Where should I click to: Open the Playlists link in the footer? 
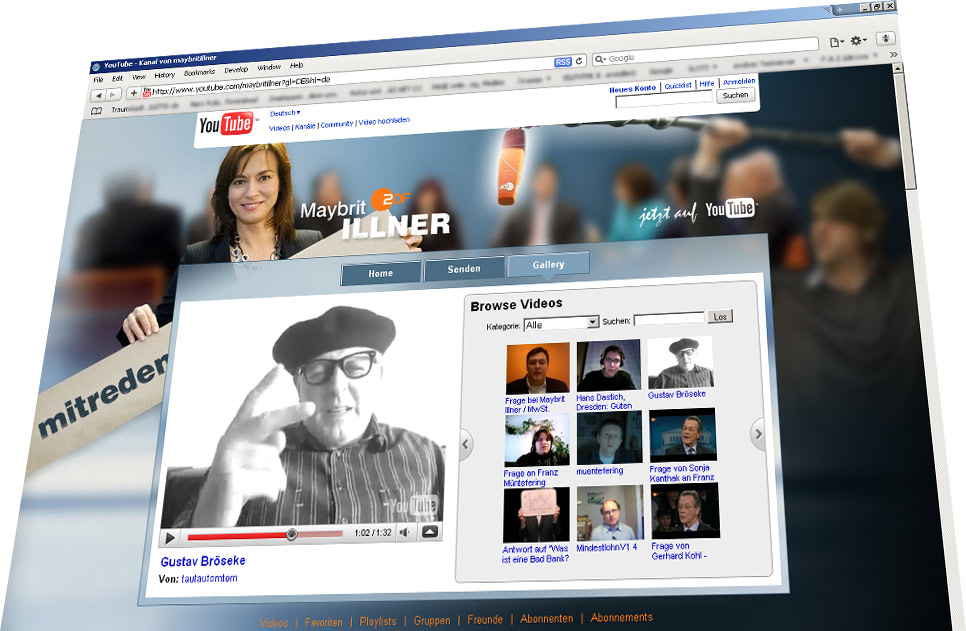[378, 621]
